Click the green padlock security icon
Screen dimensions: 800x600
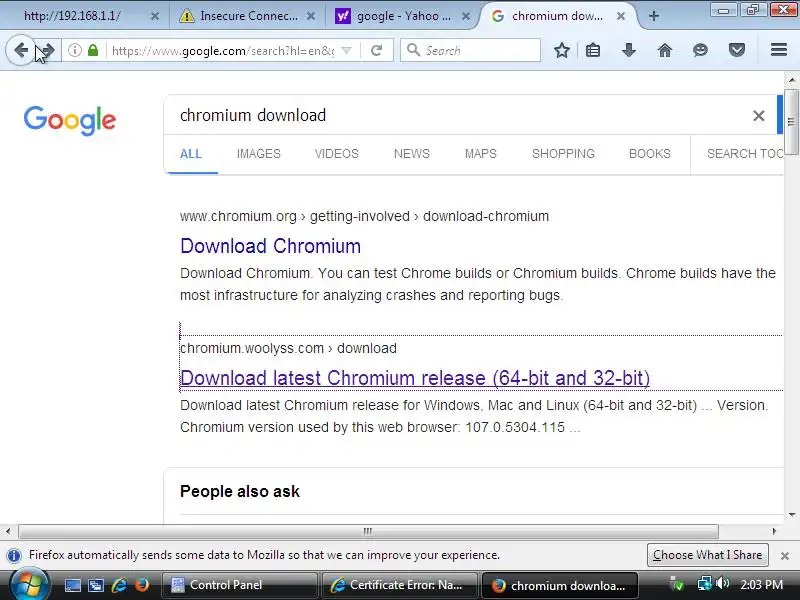click(x=93, y=50)
